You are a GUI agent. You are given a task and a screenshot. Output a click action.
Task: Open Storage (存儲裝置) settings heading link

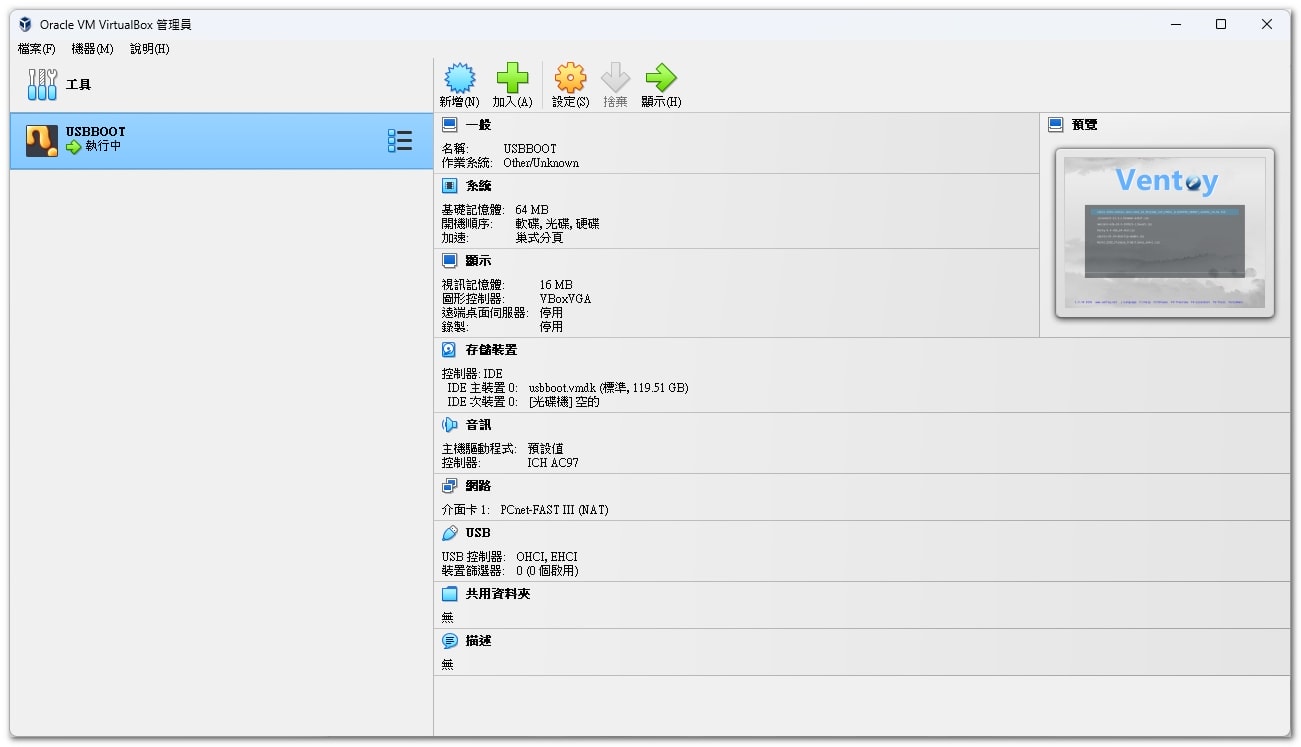point(491,350)
